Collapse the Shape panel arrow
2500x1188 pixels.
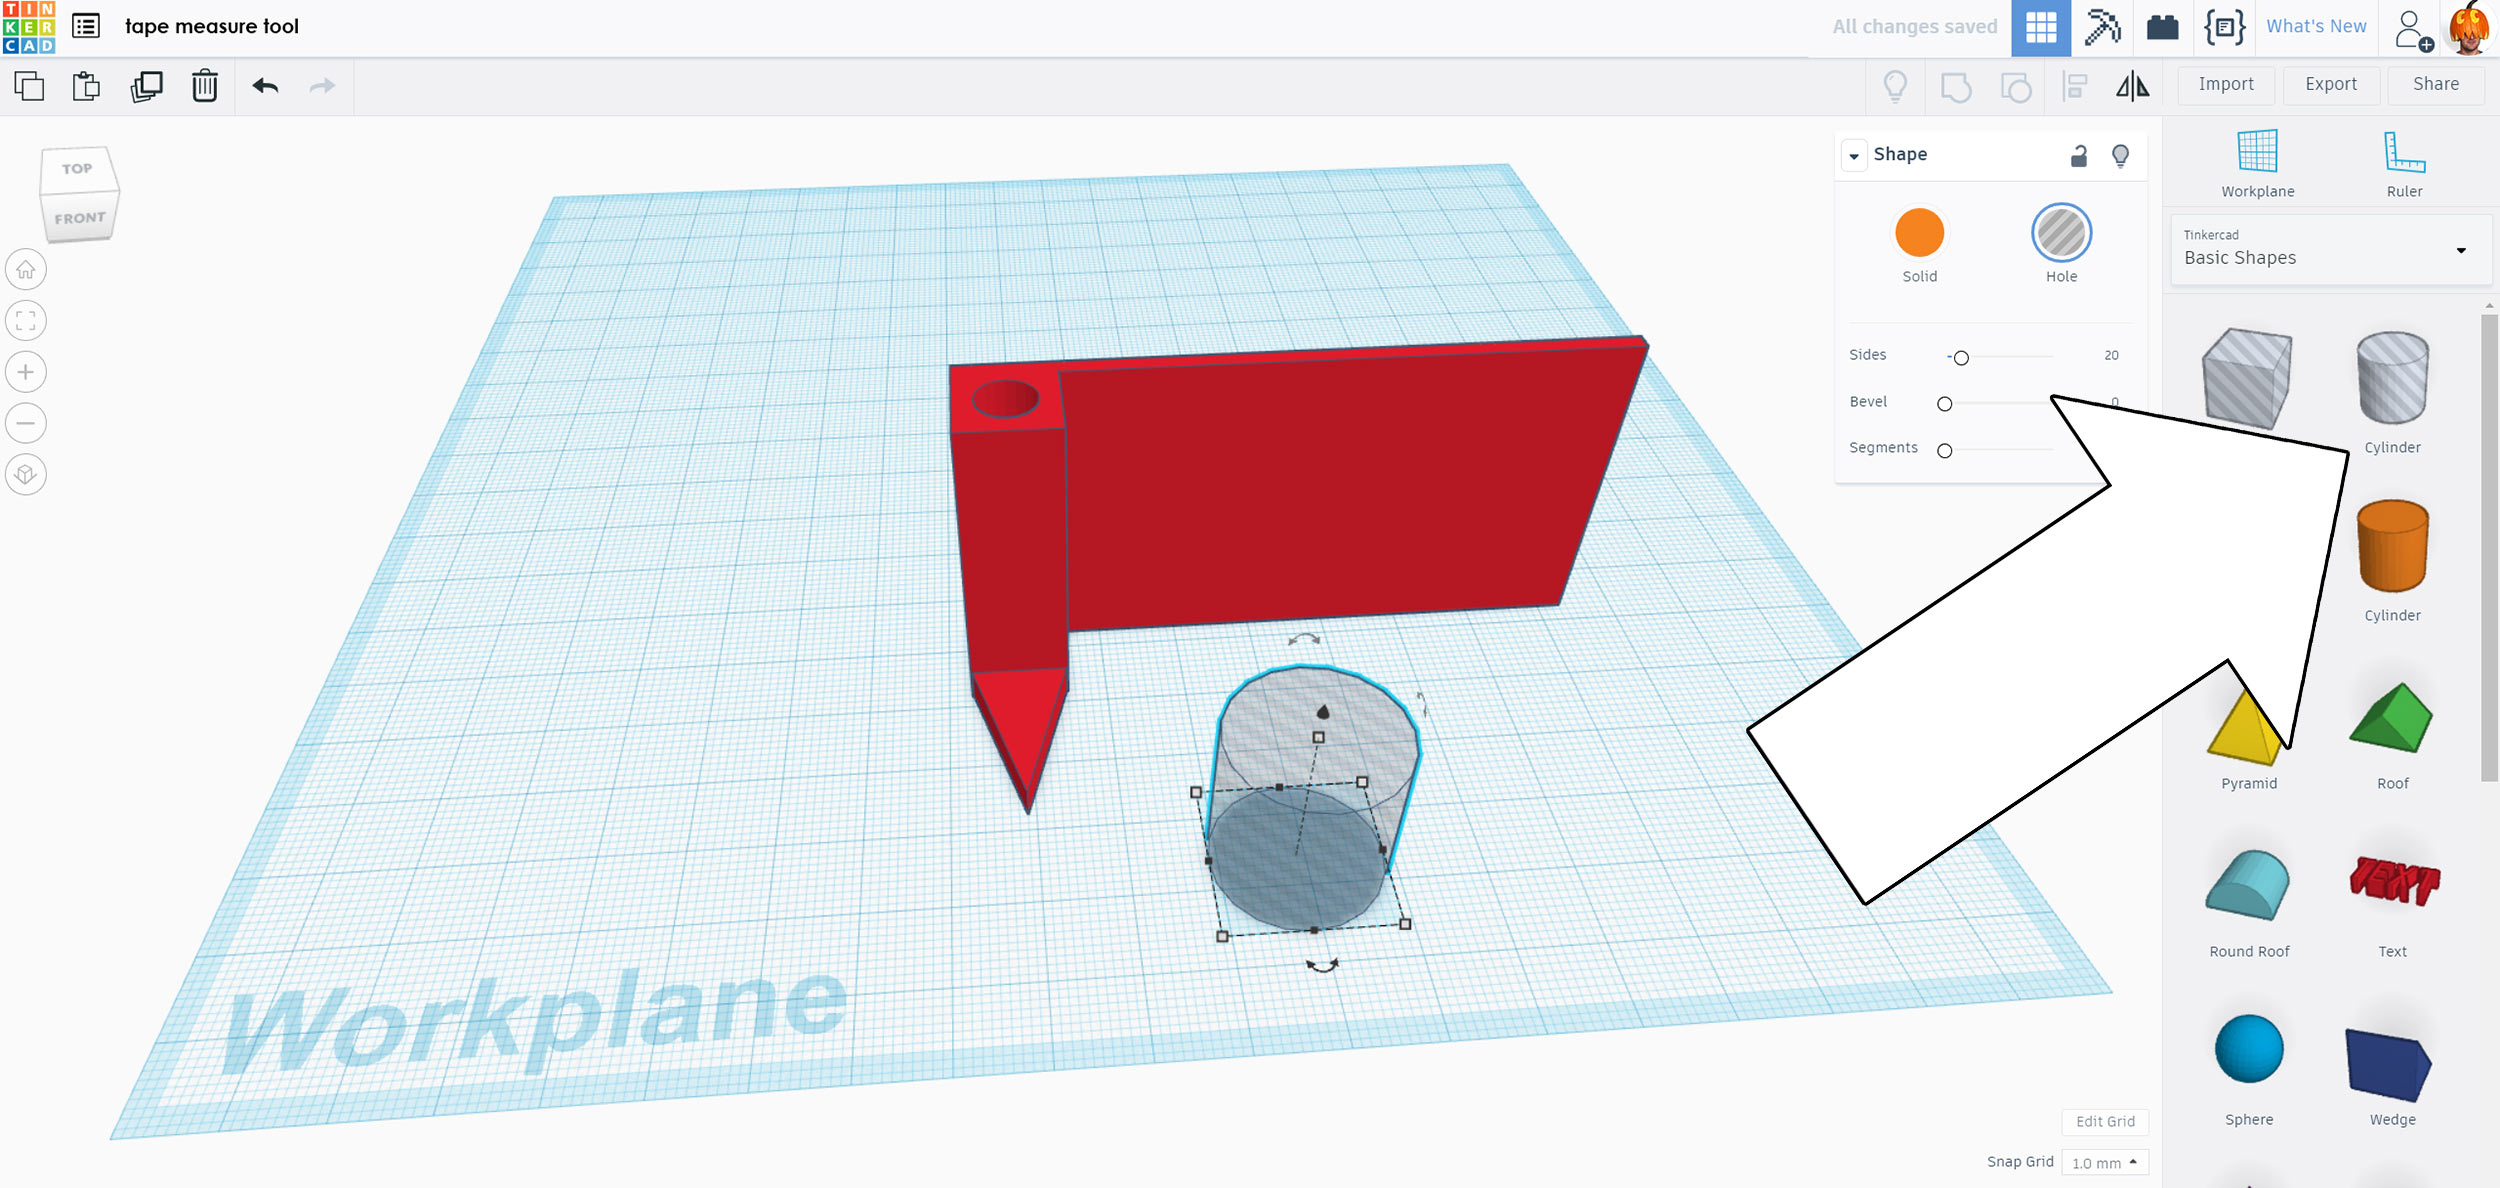[x=1854, y=156]
